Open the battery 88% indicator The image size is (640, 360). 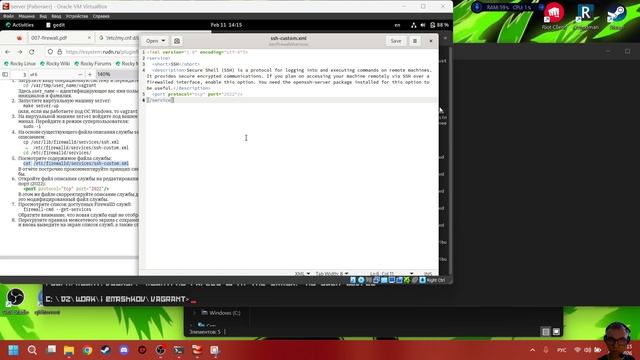[439, 25]
